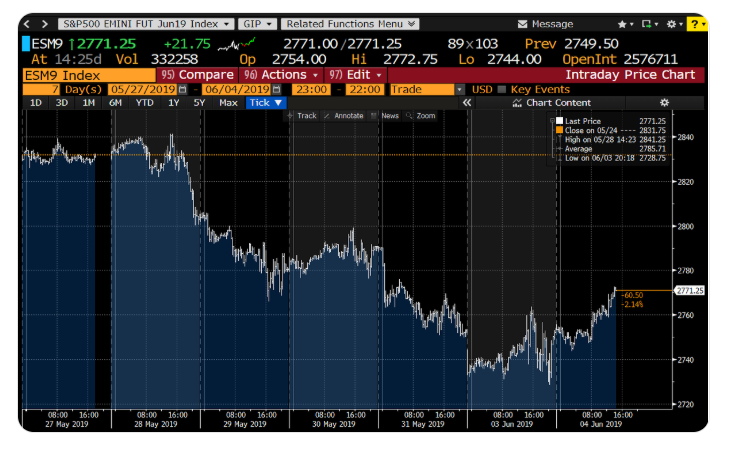Open S&P500 EMINI FUT security dropdown

(x=145, y=24)
